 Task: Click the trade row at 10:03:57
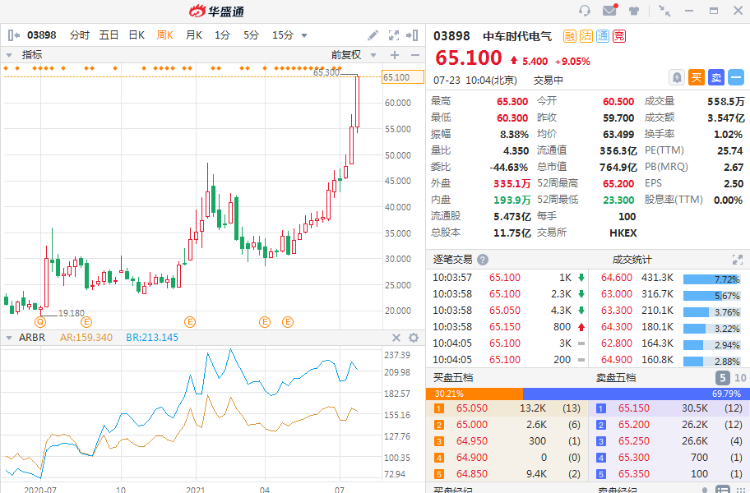pyautogui.click(x=508, y=277)
